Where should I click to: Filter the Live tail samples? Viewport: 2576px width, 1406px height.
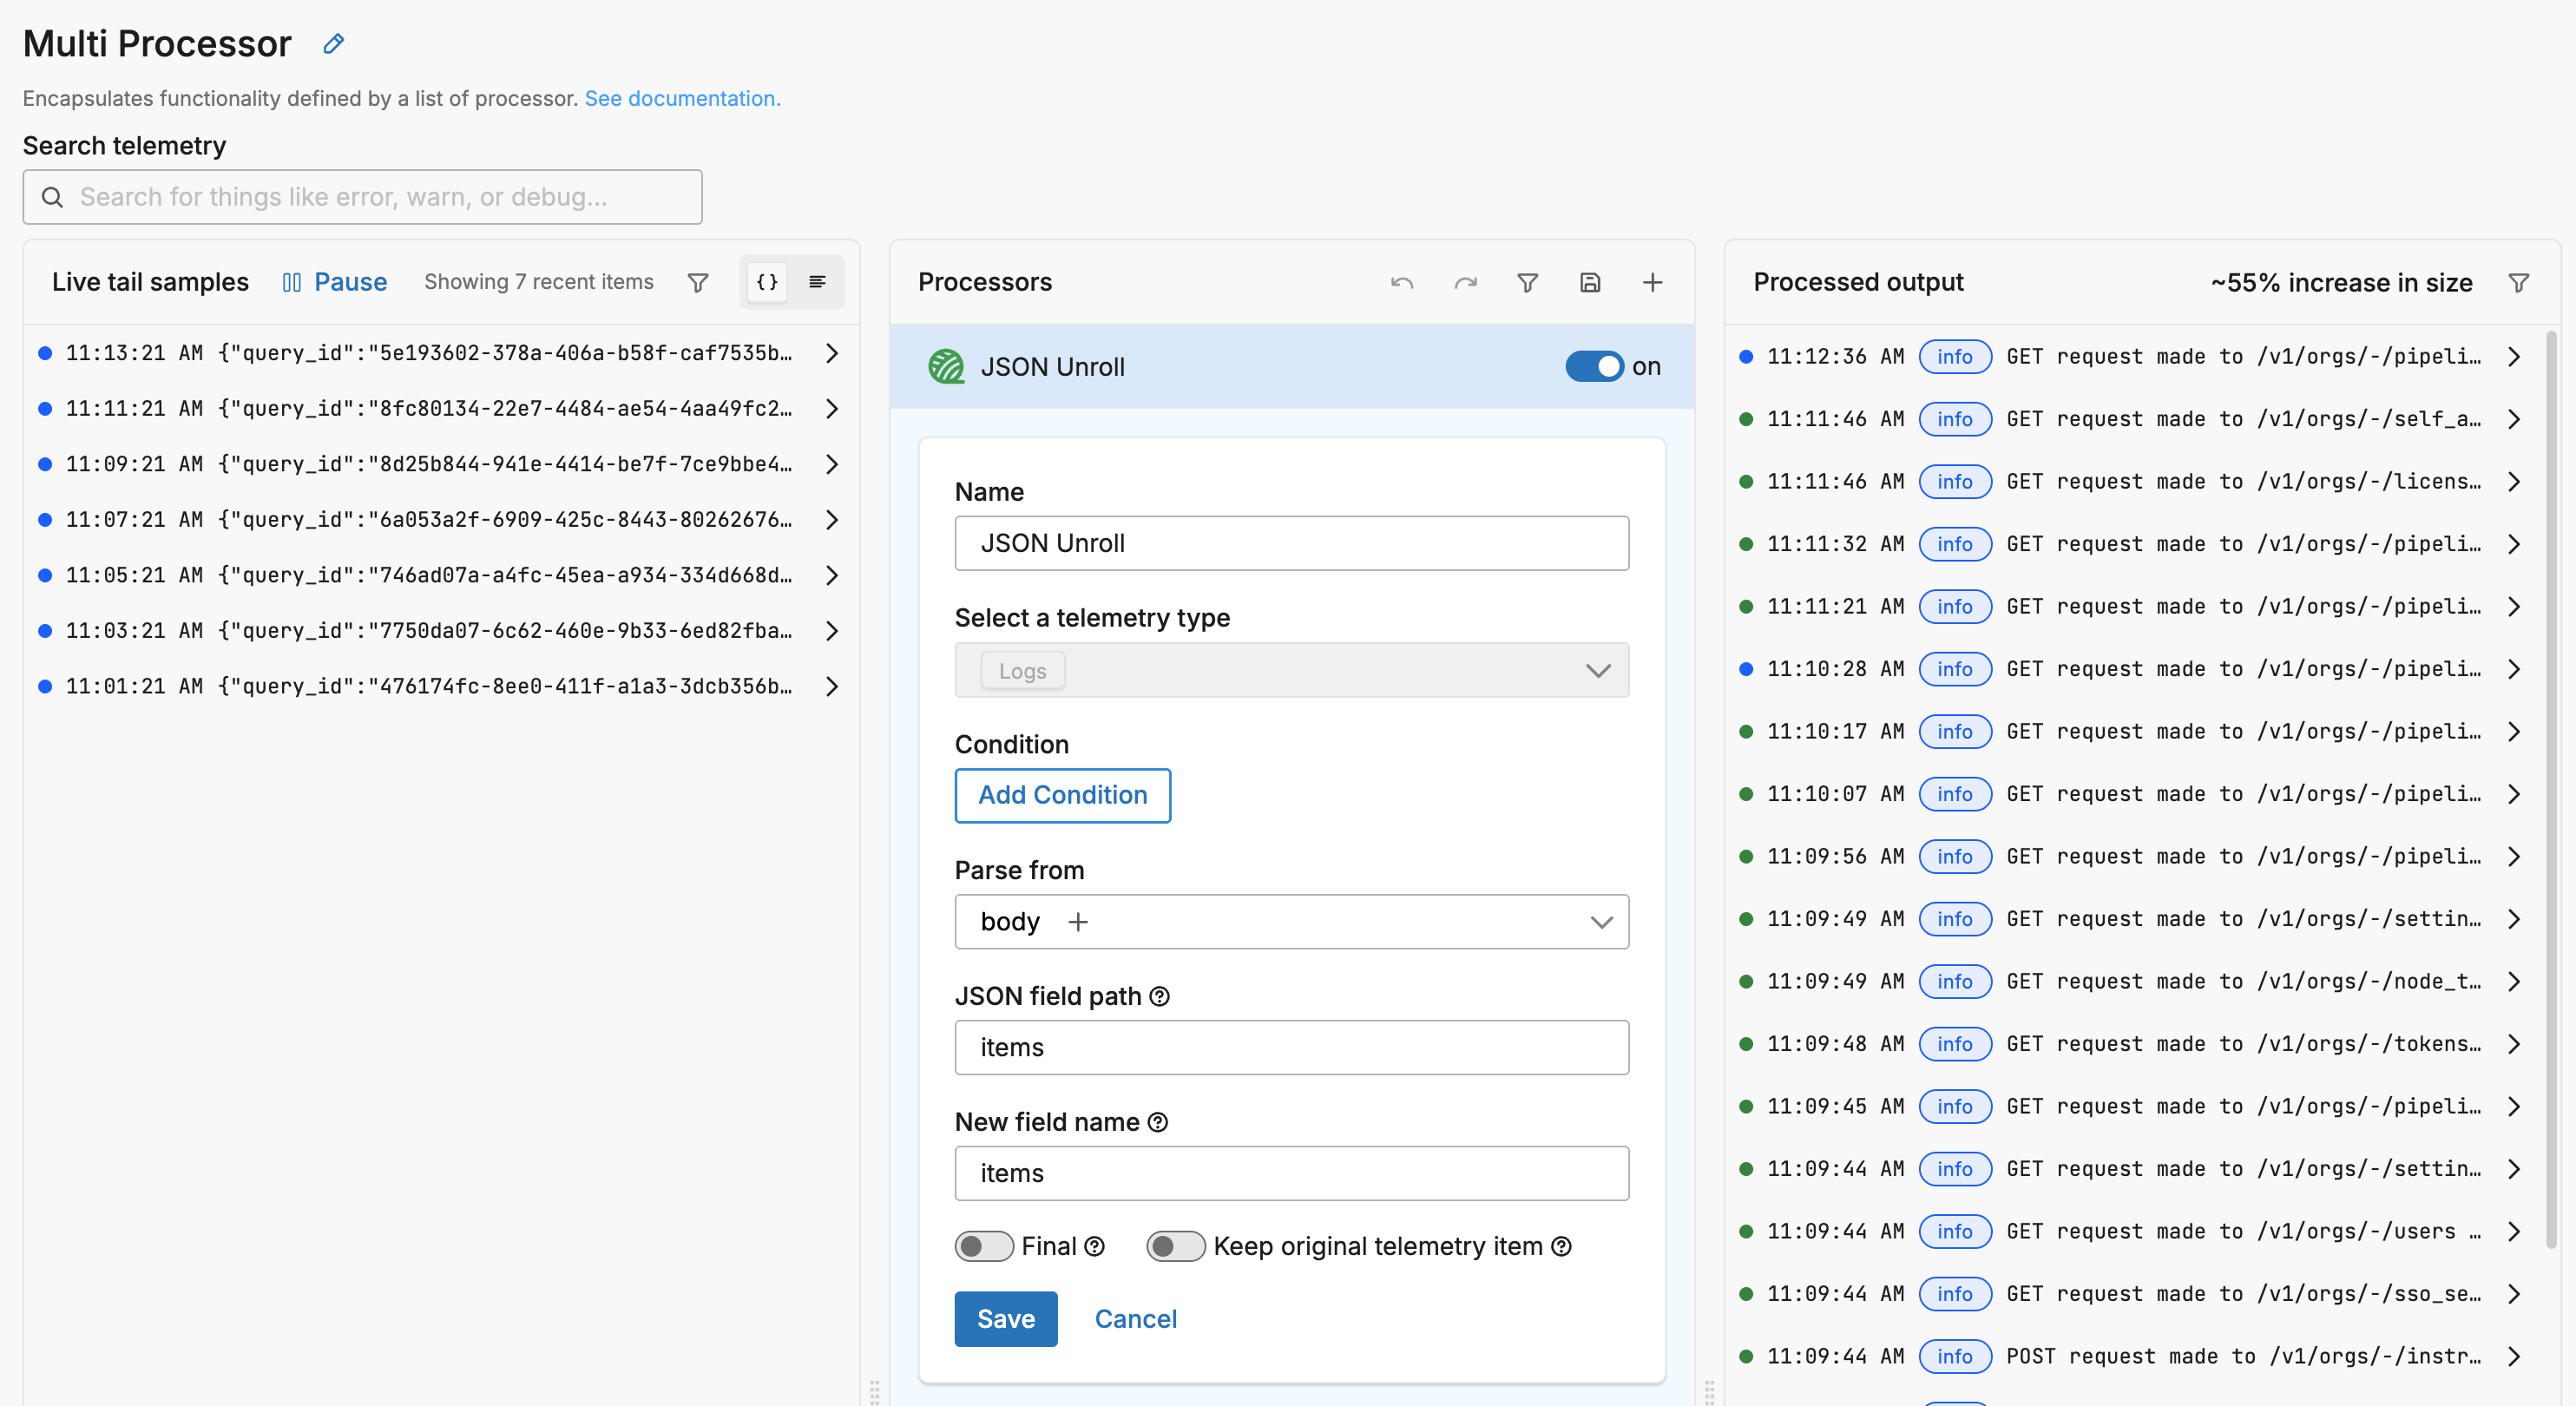pyautogui.click(x=697, y=282)
